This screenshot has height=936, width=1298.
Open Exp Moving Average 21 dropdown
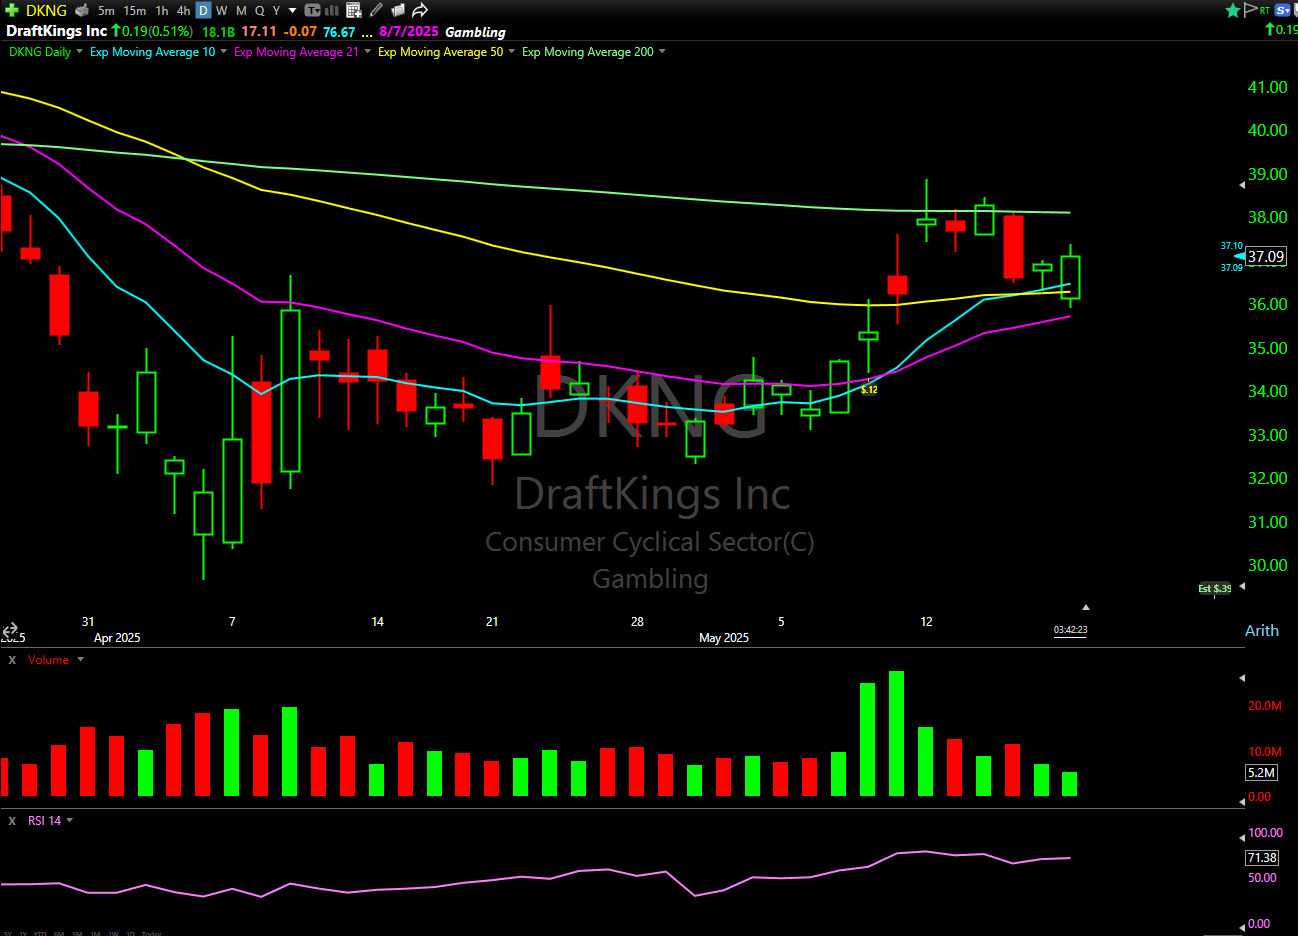coord(368,52)
